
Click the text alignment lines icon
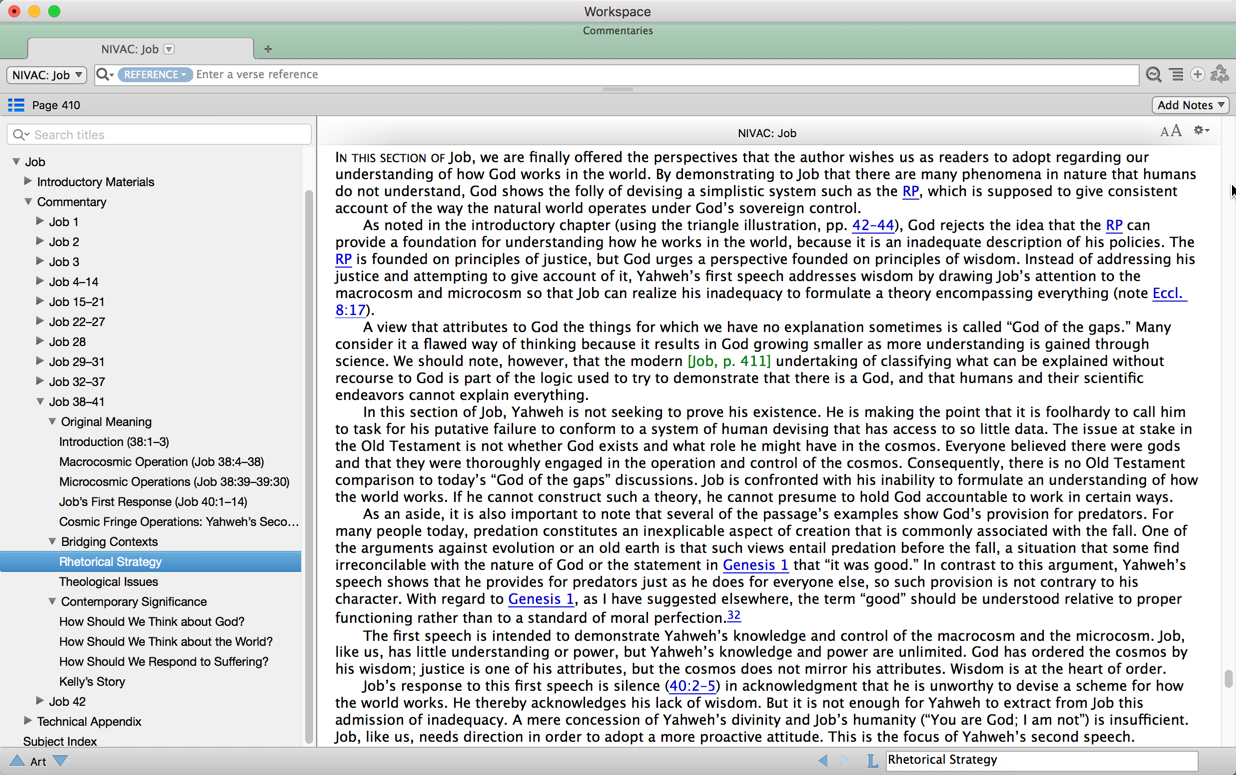(1176, 75)
